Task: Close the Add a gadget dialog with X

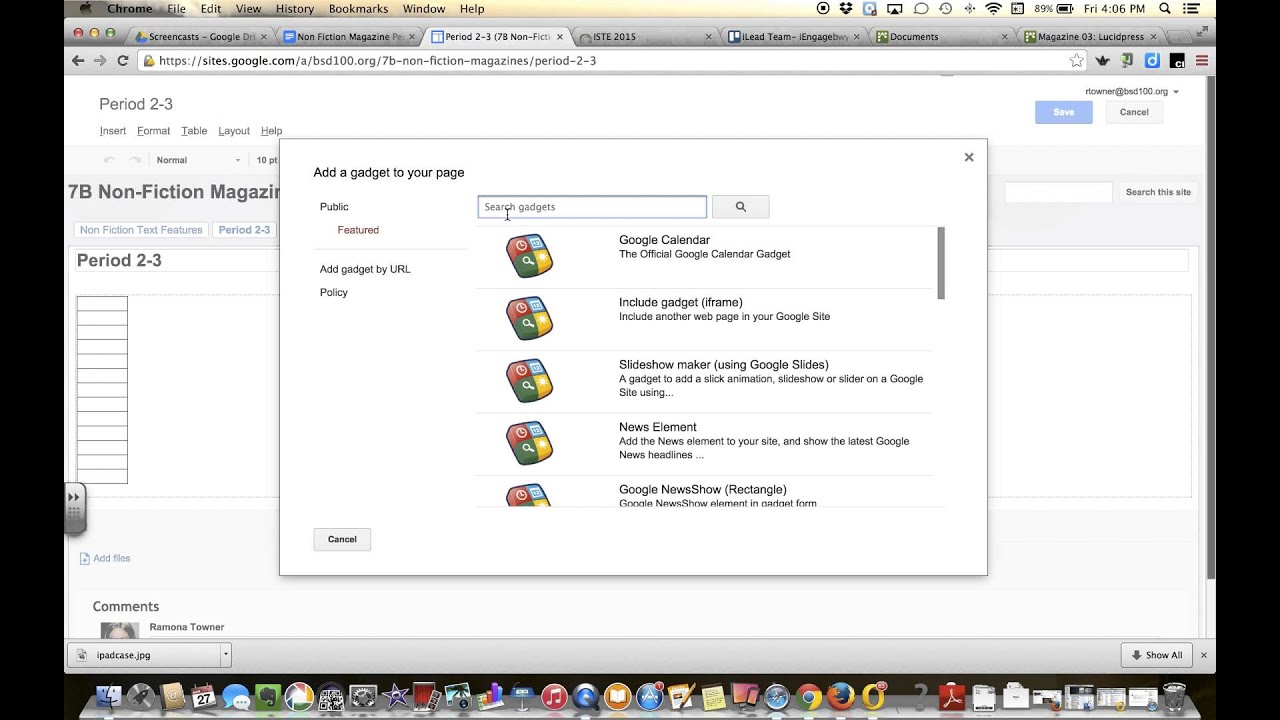Action: [968, 157]
